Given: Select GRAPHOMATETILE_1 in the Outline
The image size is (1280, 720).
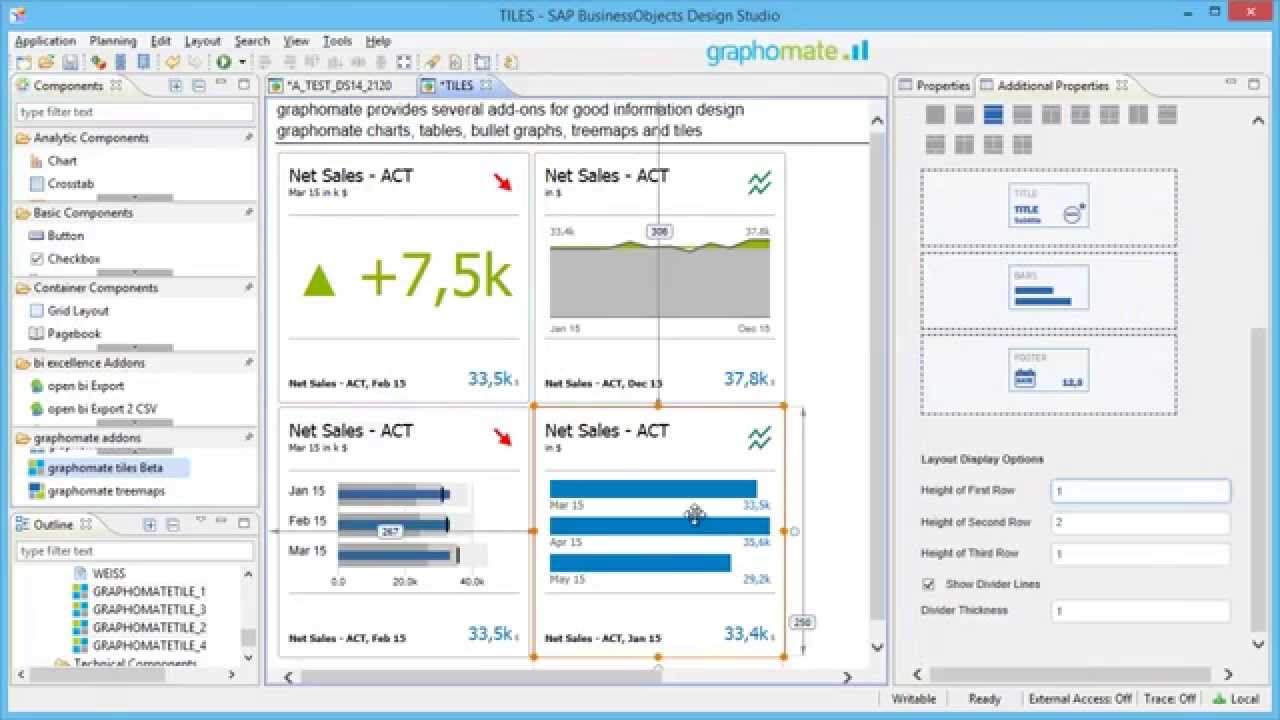Looking at the screenshot, I should click(x=140, y=592).
